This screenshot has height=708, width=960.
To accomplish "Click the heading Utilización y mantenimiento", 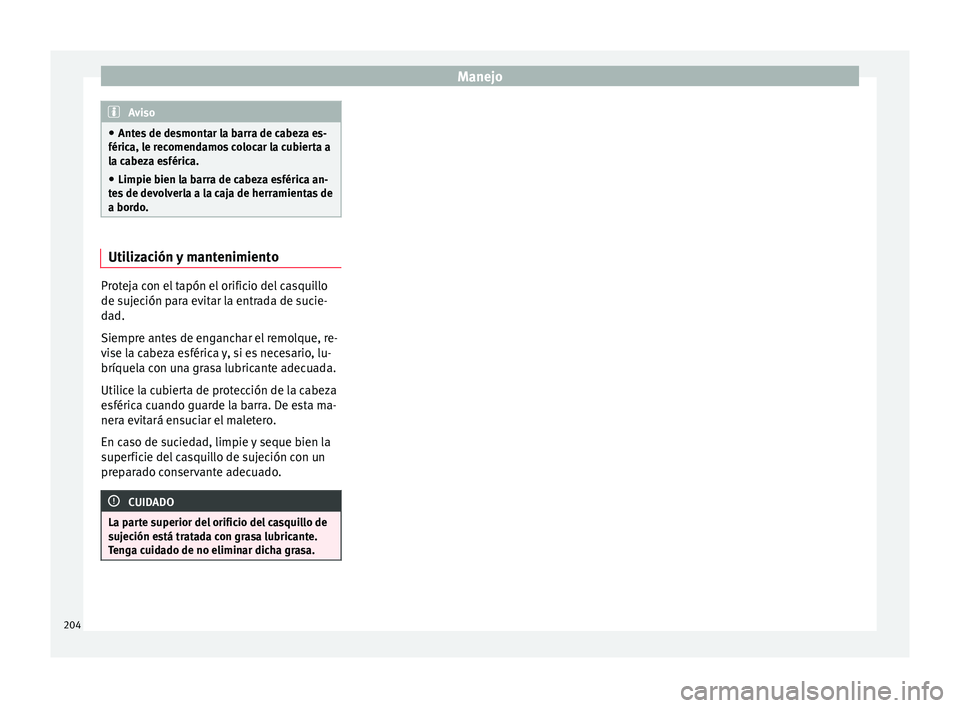I will pyautogui.click(x=193, y=257).
